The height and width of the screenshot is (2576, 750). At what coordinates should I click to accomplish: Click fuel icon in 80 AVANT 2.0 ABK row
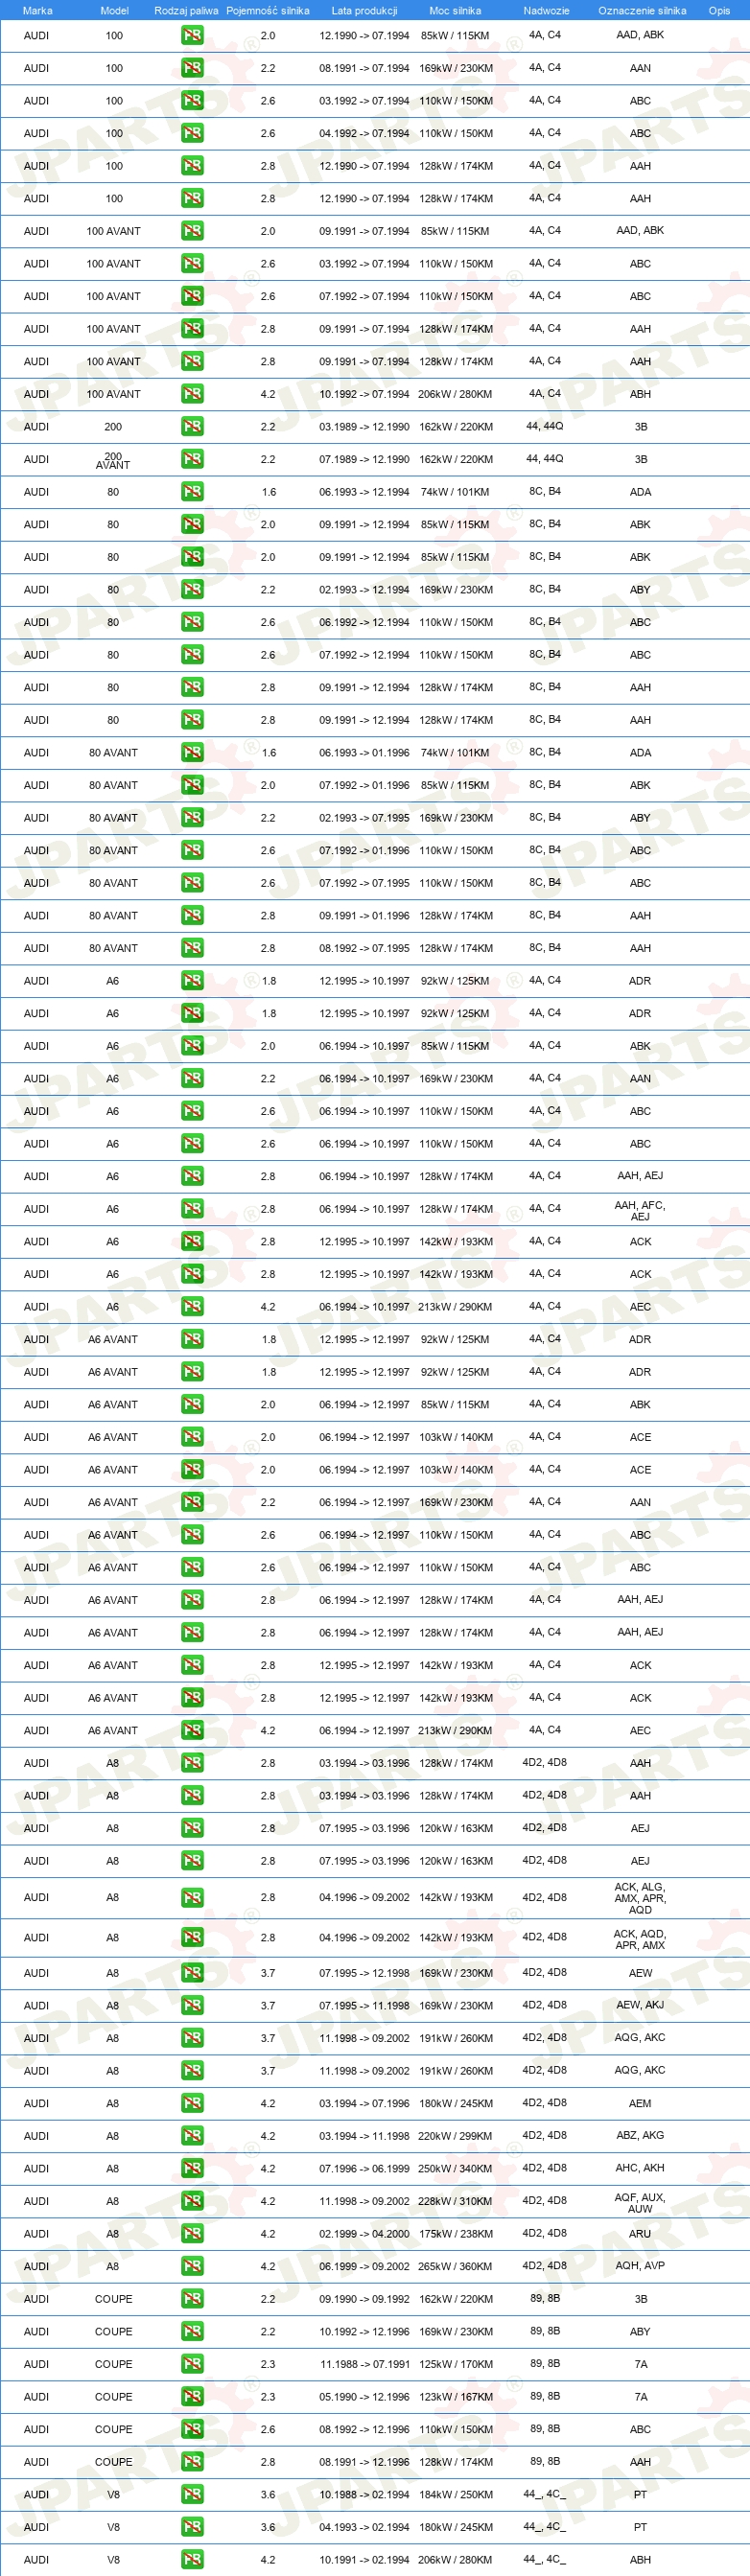tap(192, 785)
